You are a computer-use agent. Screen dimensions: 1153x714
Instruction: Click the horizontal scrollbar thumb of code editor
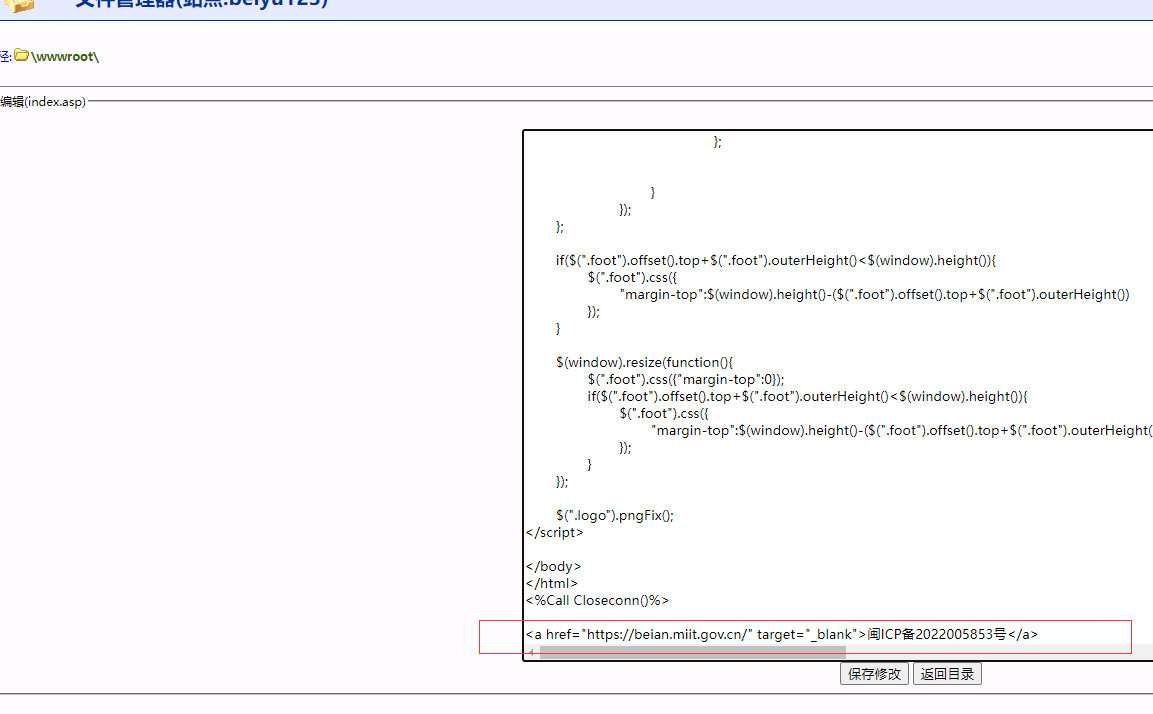pos(693,652)
